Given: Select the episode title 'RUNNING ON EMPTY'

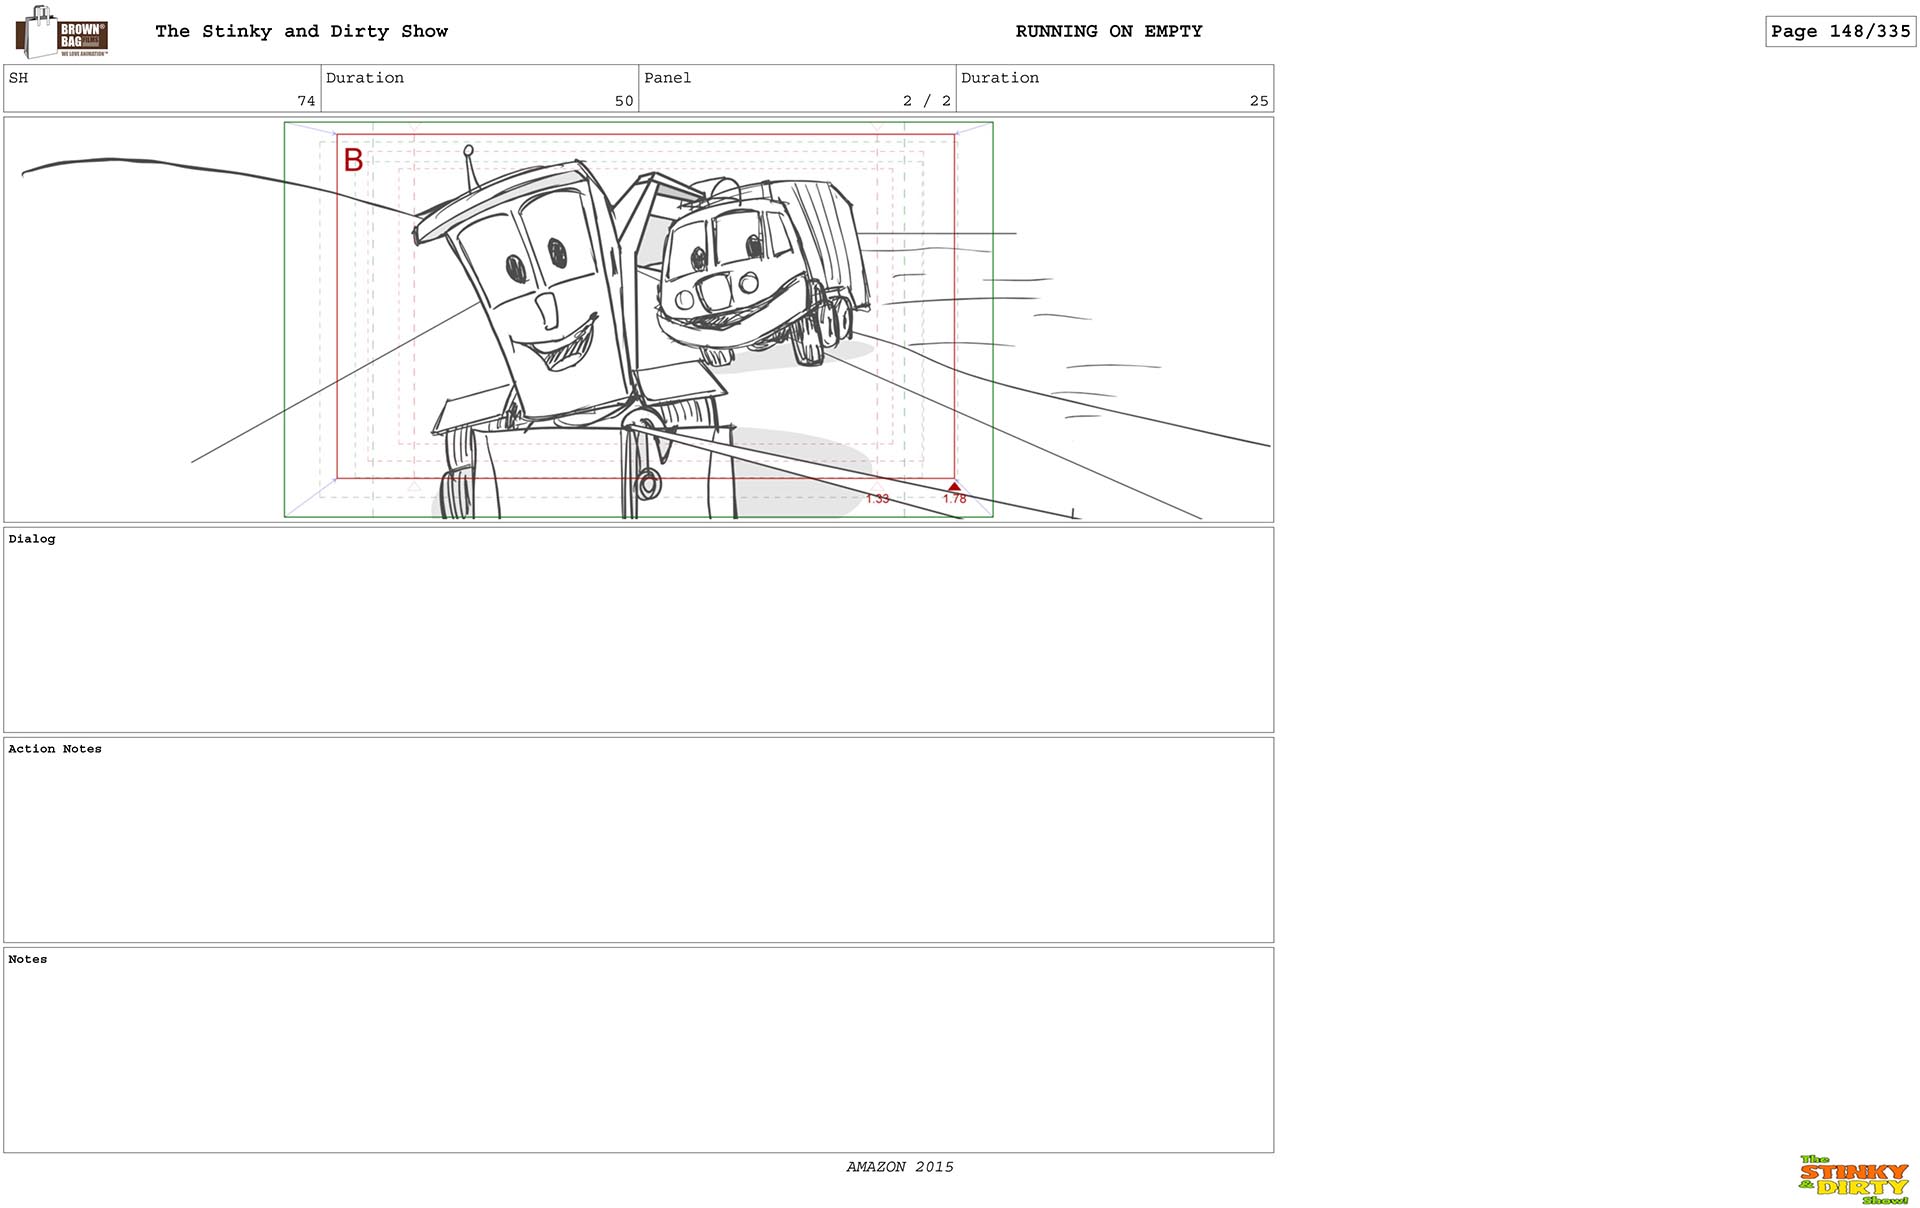Looking at the screenshot, I should click(x=1109, y=31).
